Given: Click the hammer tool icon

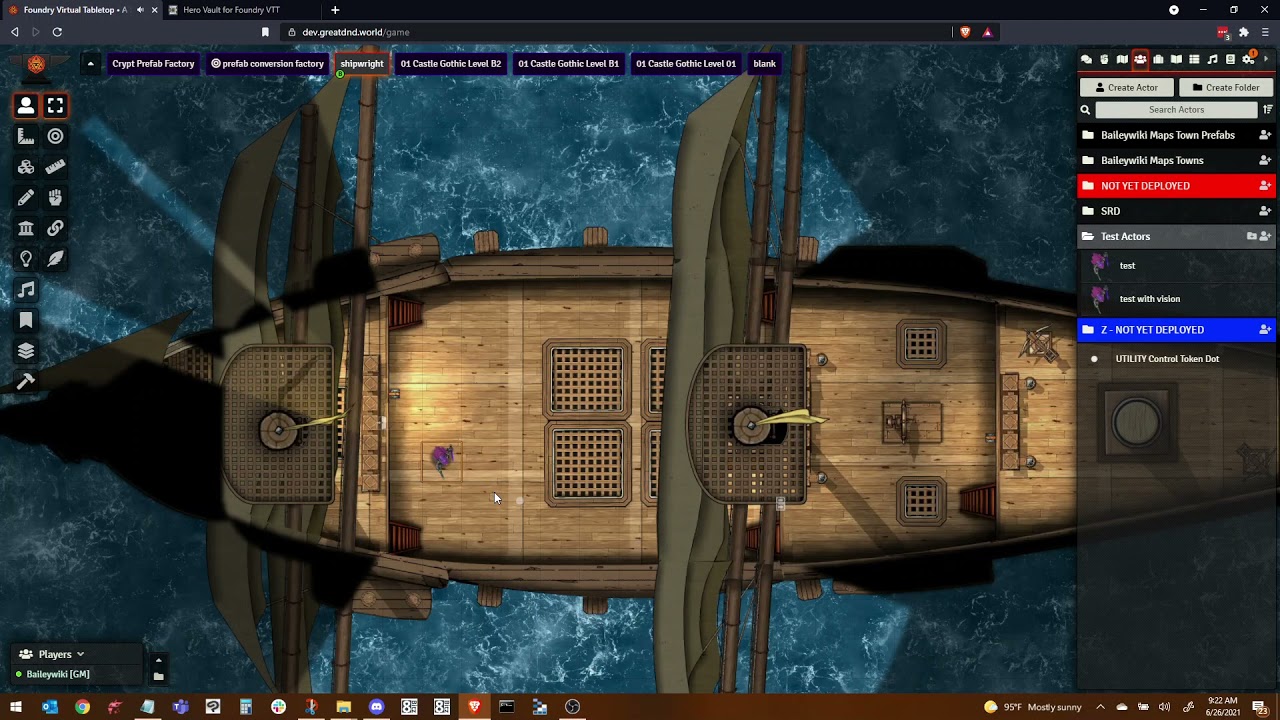Looking at the screenshot, I should tap(26, 382).
